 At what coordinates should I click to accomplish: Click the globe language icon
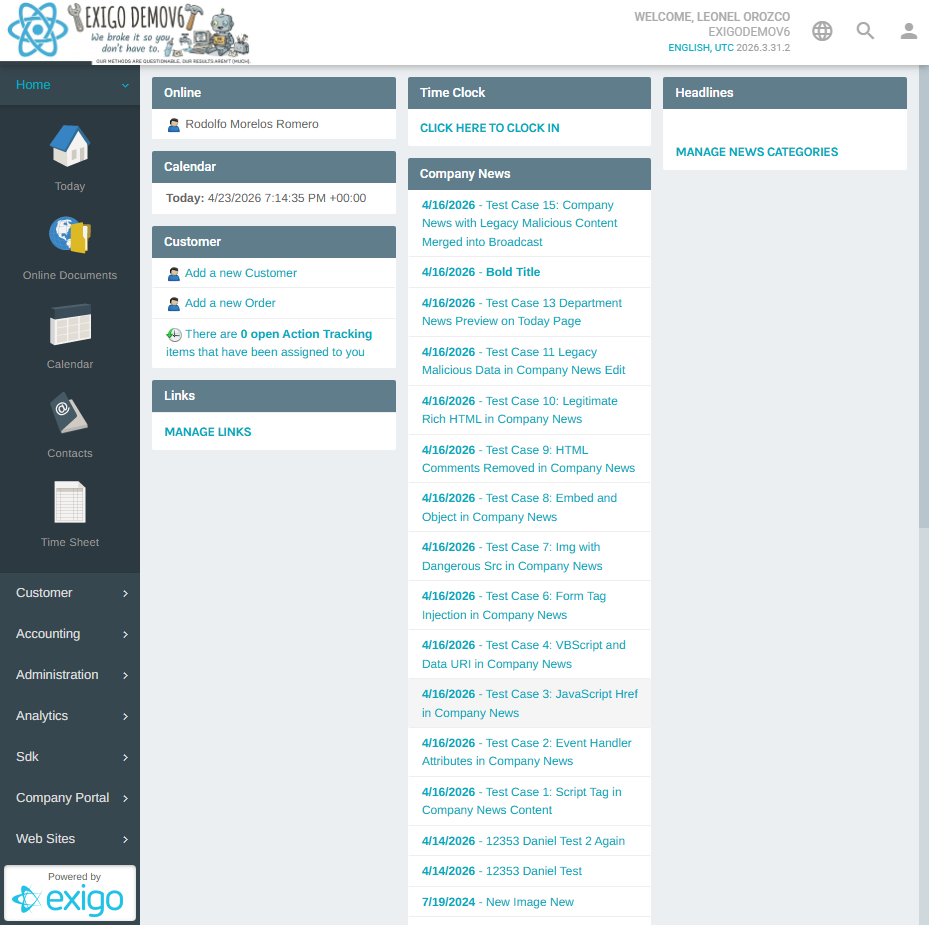click(822, 31)
